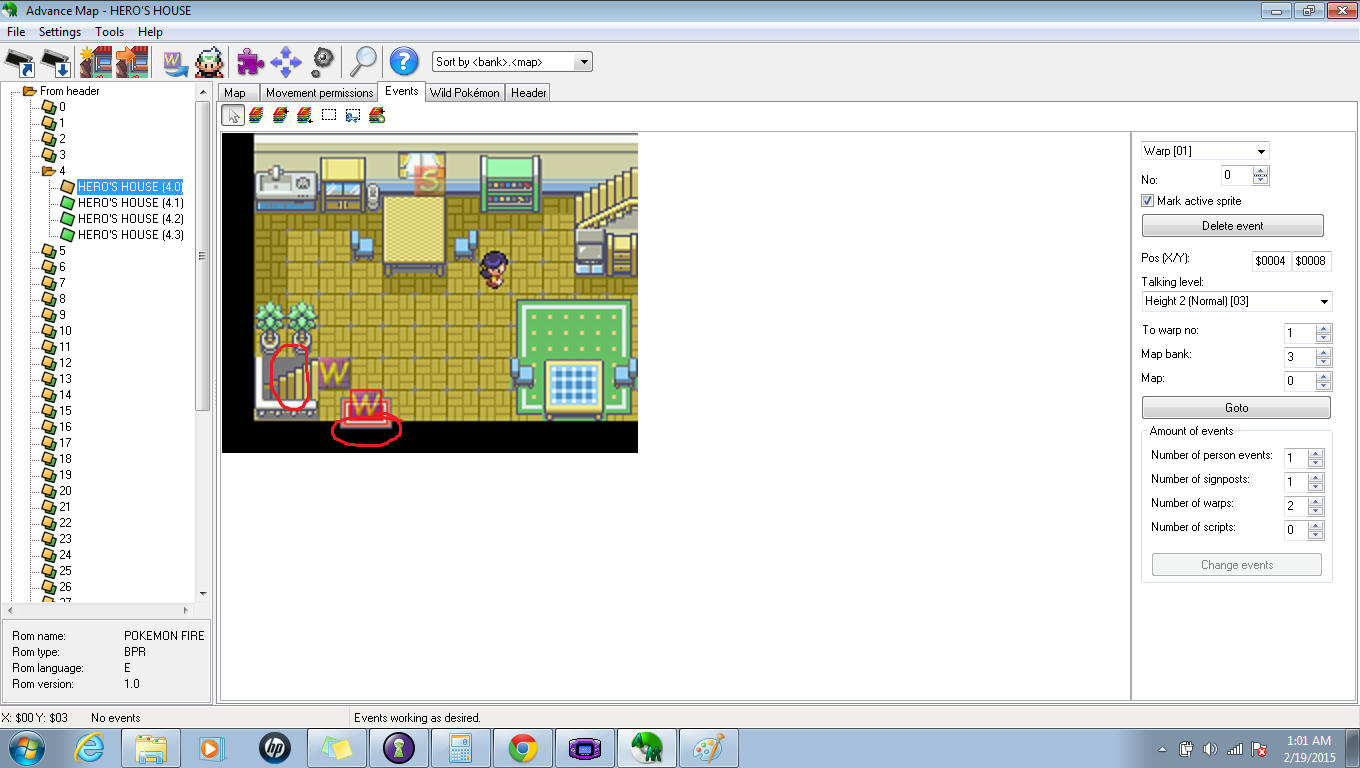Viewport: 1360px width, 768px height.
Task: Open the Settings menu
Action: pos(60,32)
